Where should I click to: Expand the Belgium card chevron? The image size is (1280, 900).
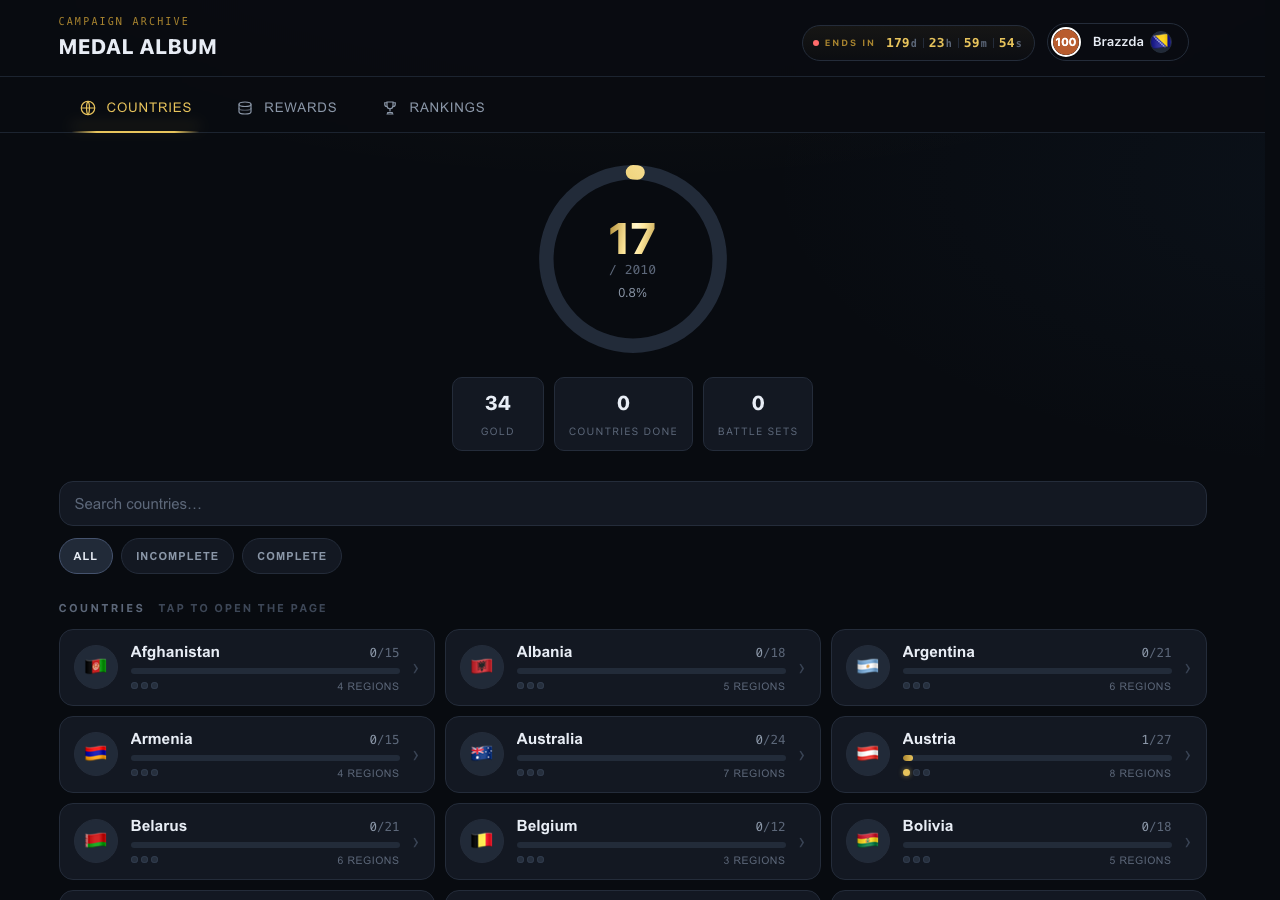point(802,842)
